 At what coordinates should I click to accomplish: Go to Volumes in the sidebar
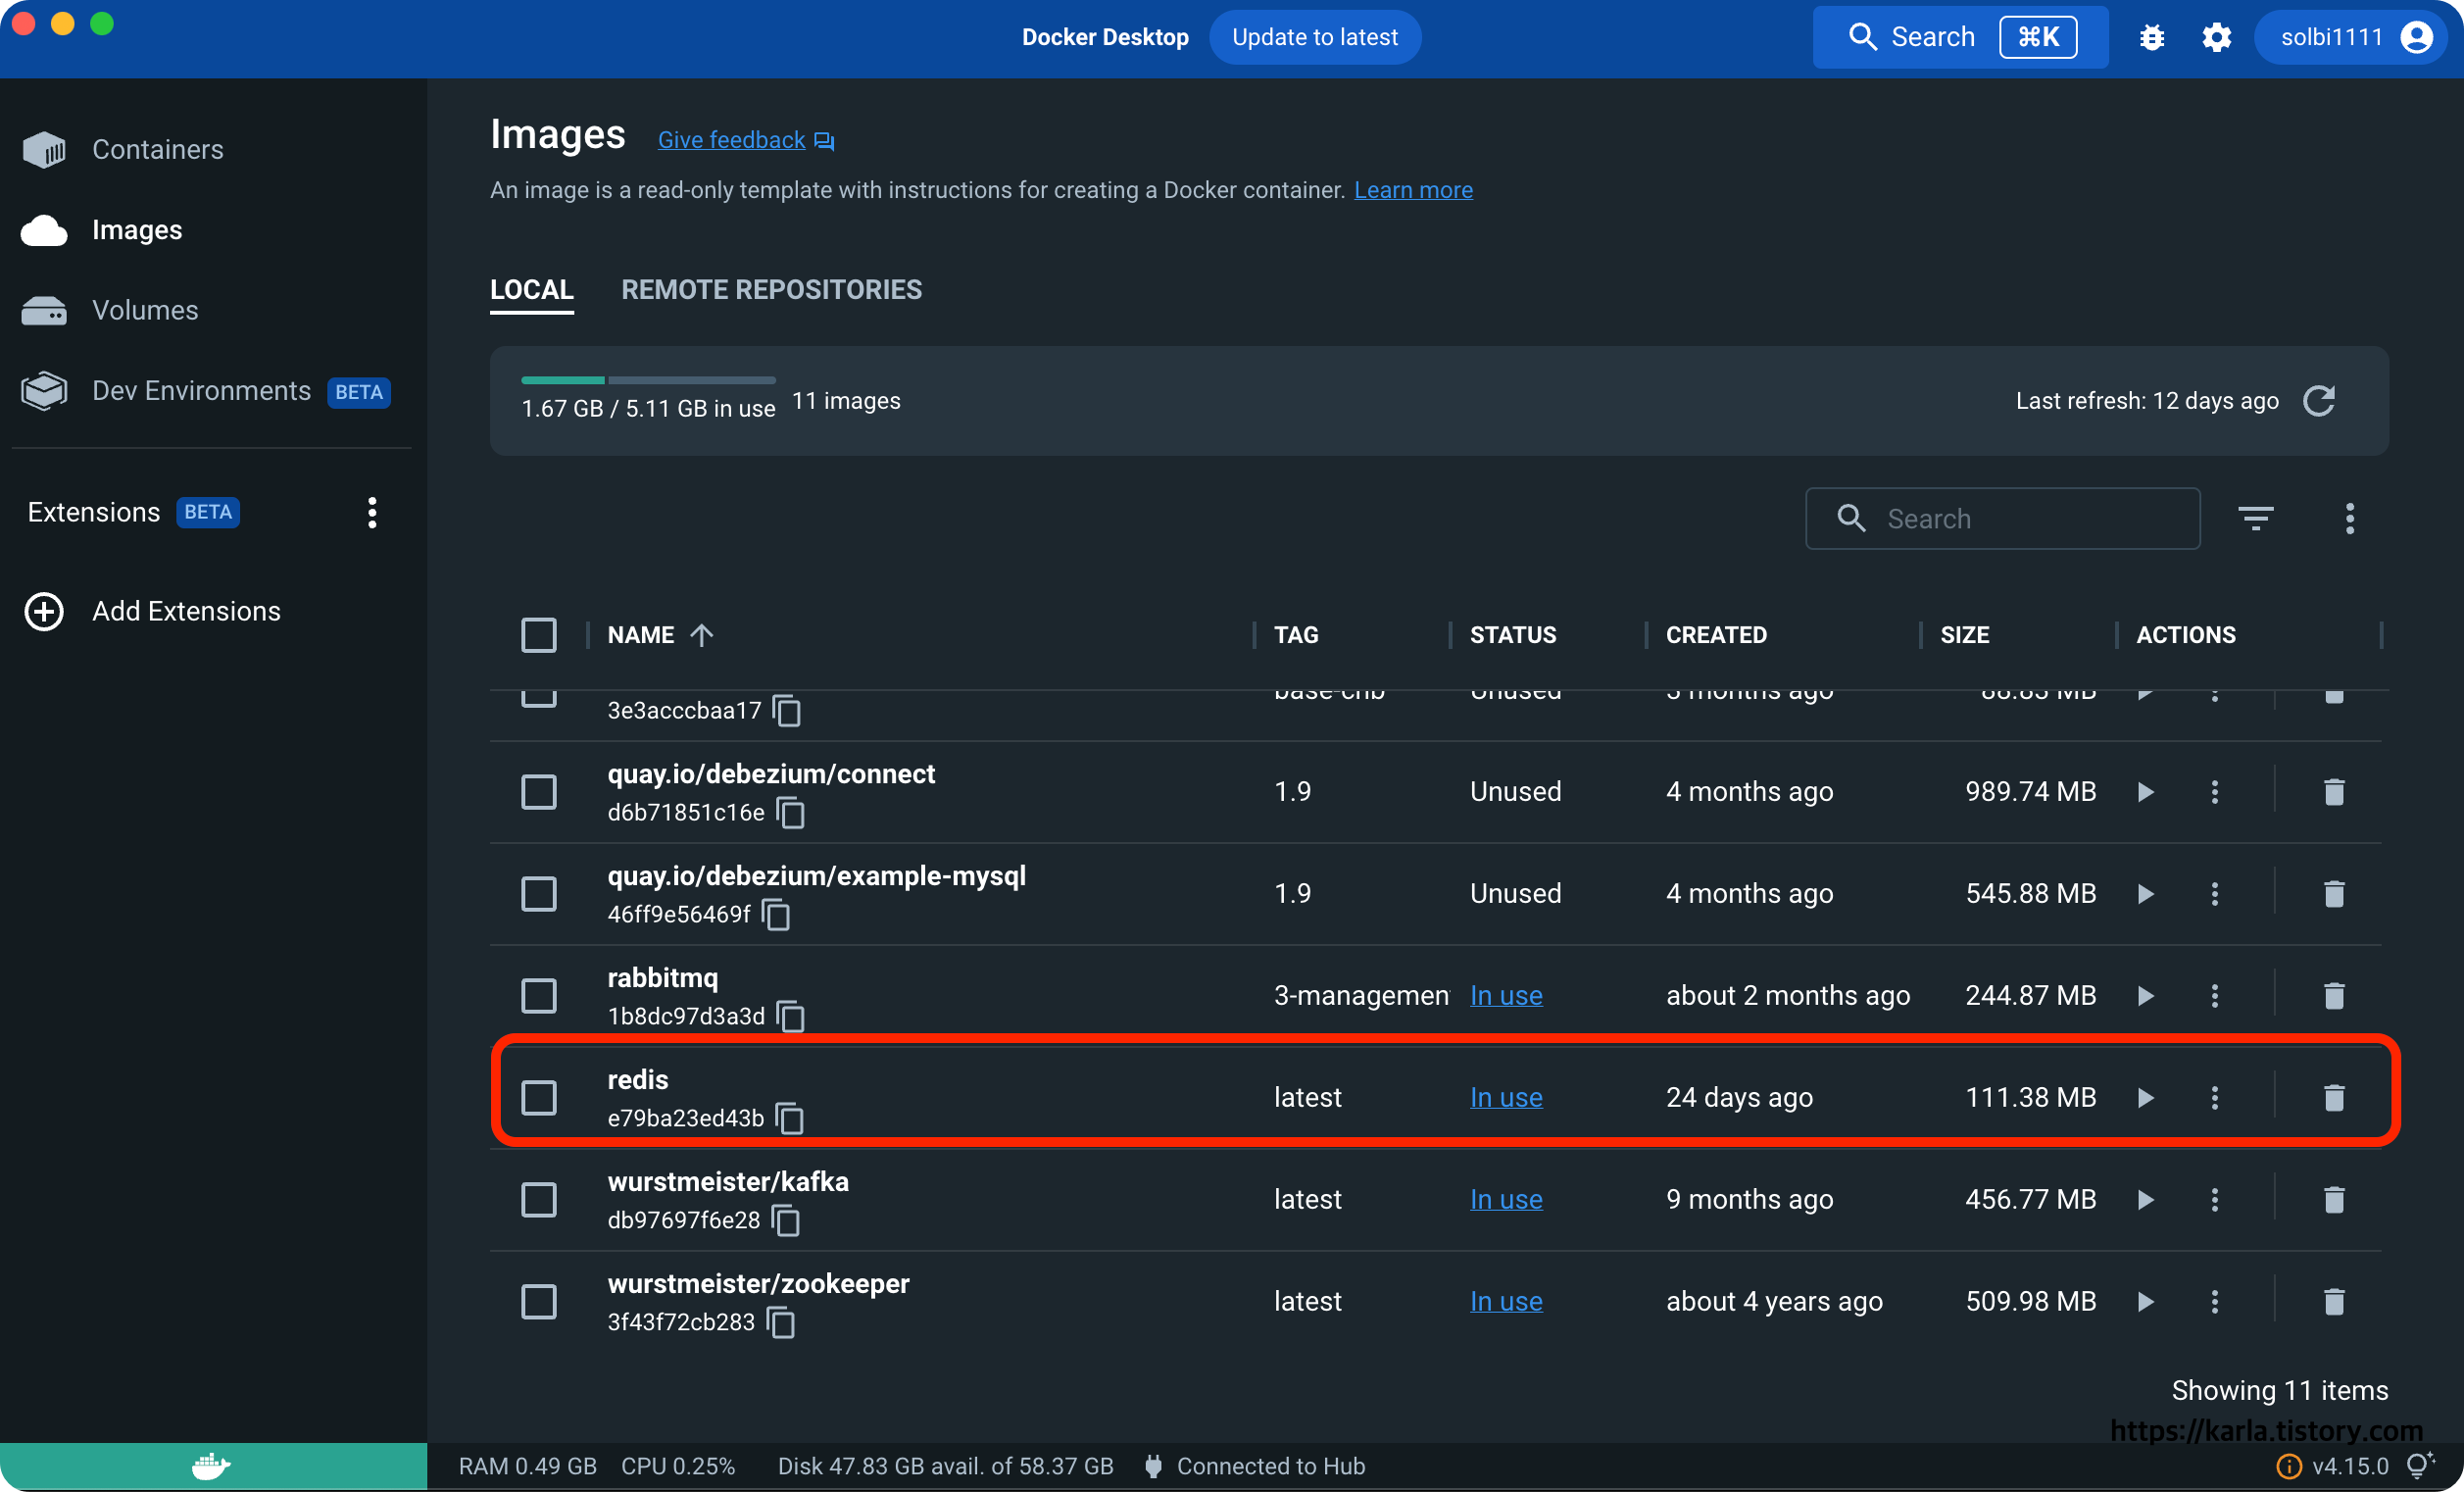click(x=145, y=310)
